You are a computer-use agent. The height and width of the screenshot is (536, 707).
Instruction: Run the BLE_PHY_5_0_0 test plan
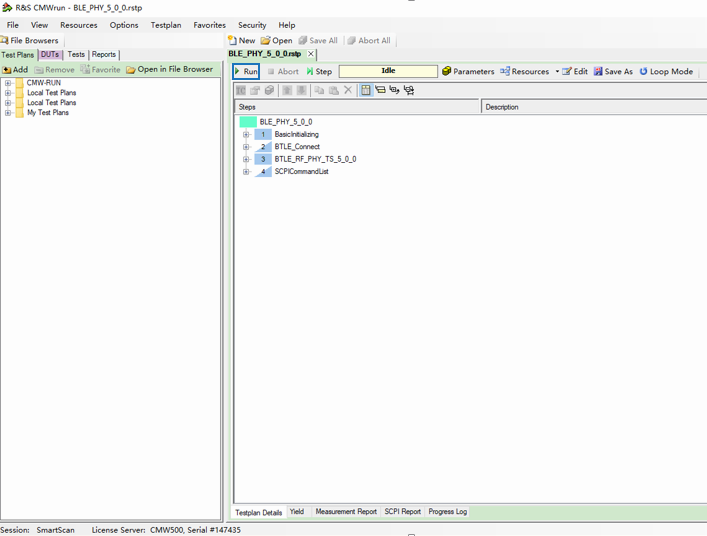click(246, 72)
